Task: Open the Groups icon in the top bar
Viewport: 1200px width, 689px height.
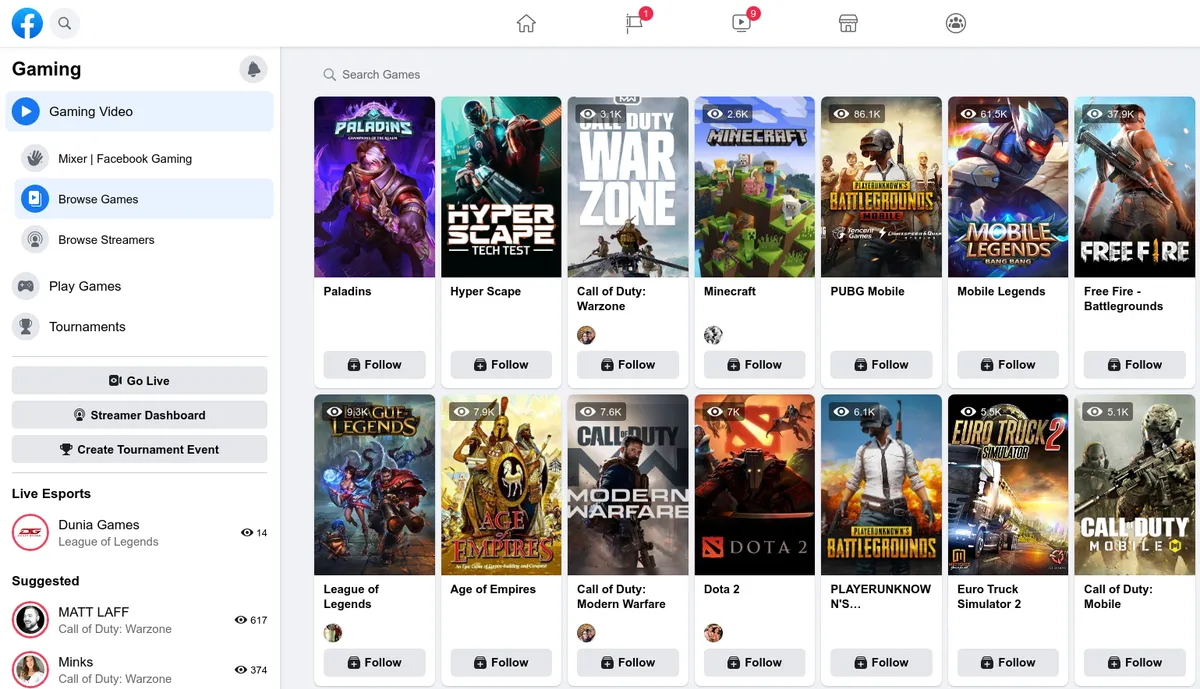Action: (955, 22)
